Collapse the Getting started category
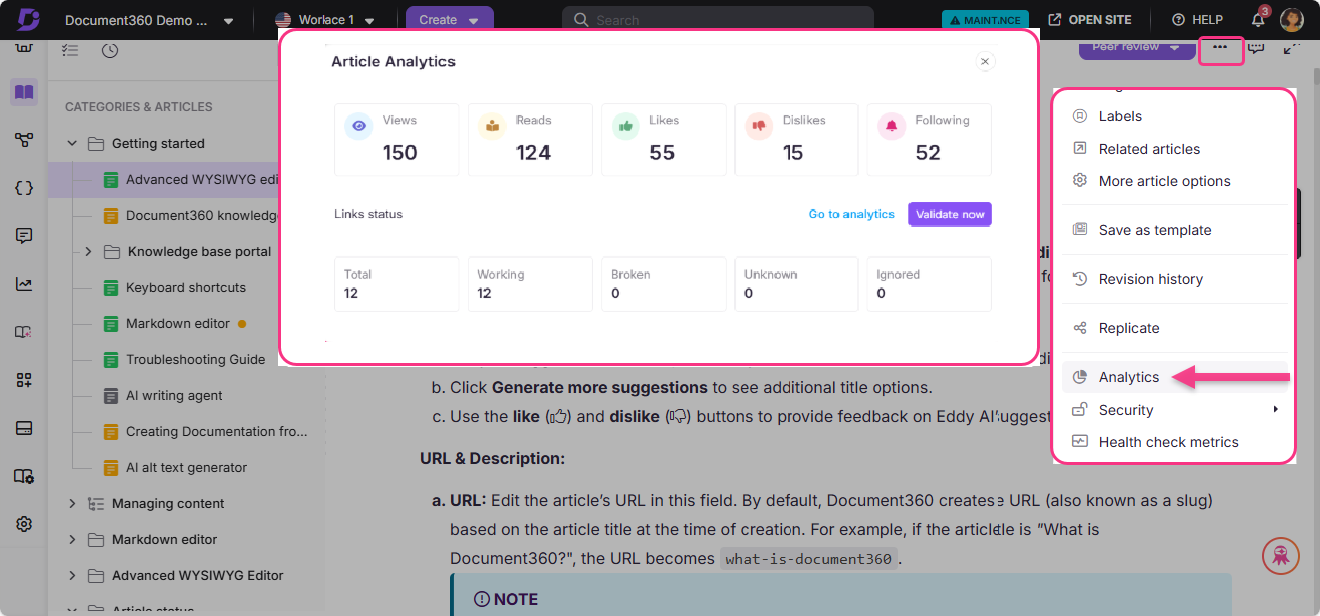 [x=72, y=143]
